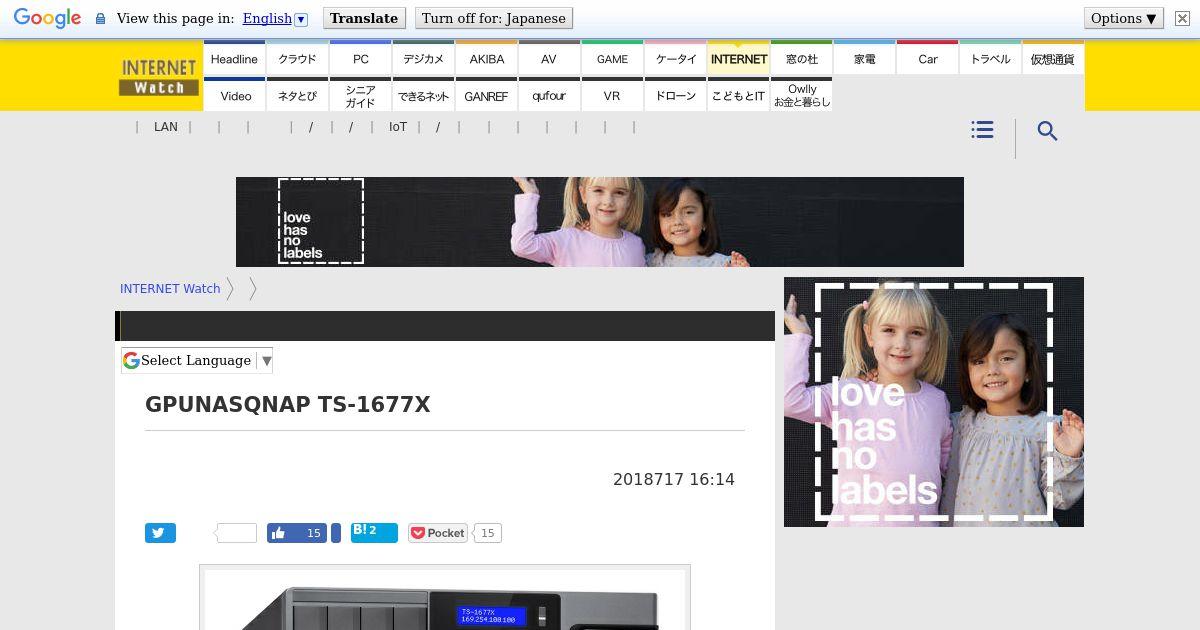Open the シニアガイド tab

(360, 95)
